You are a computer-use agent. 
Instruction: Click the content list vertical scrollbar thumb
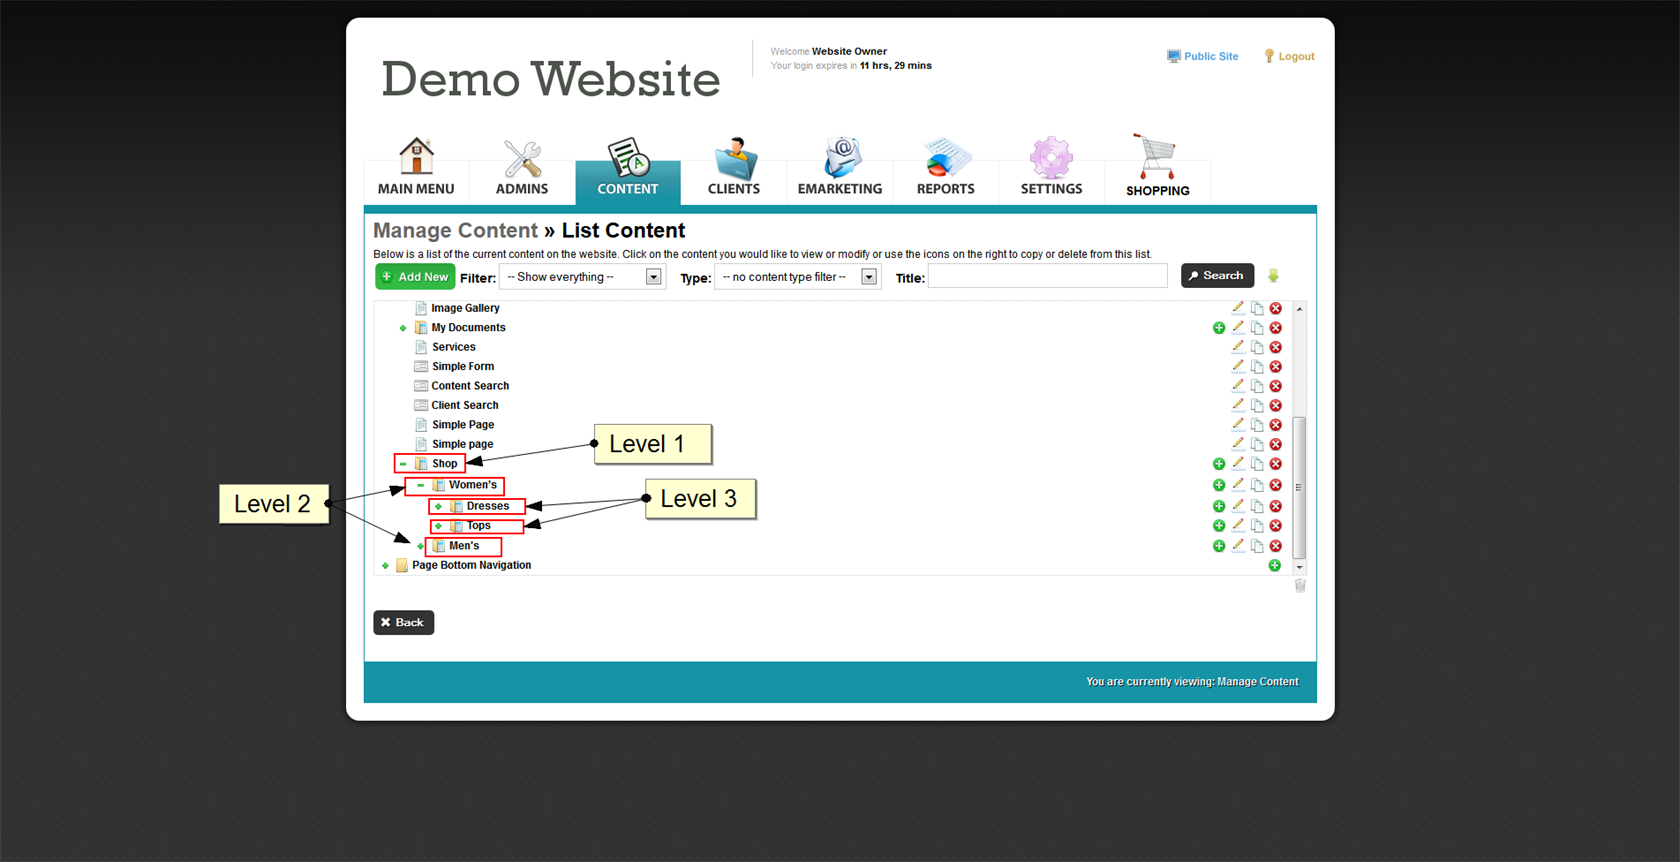click(x=1299, y=487)
